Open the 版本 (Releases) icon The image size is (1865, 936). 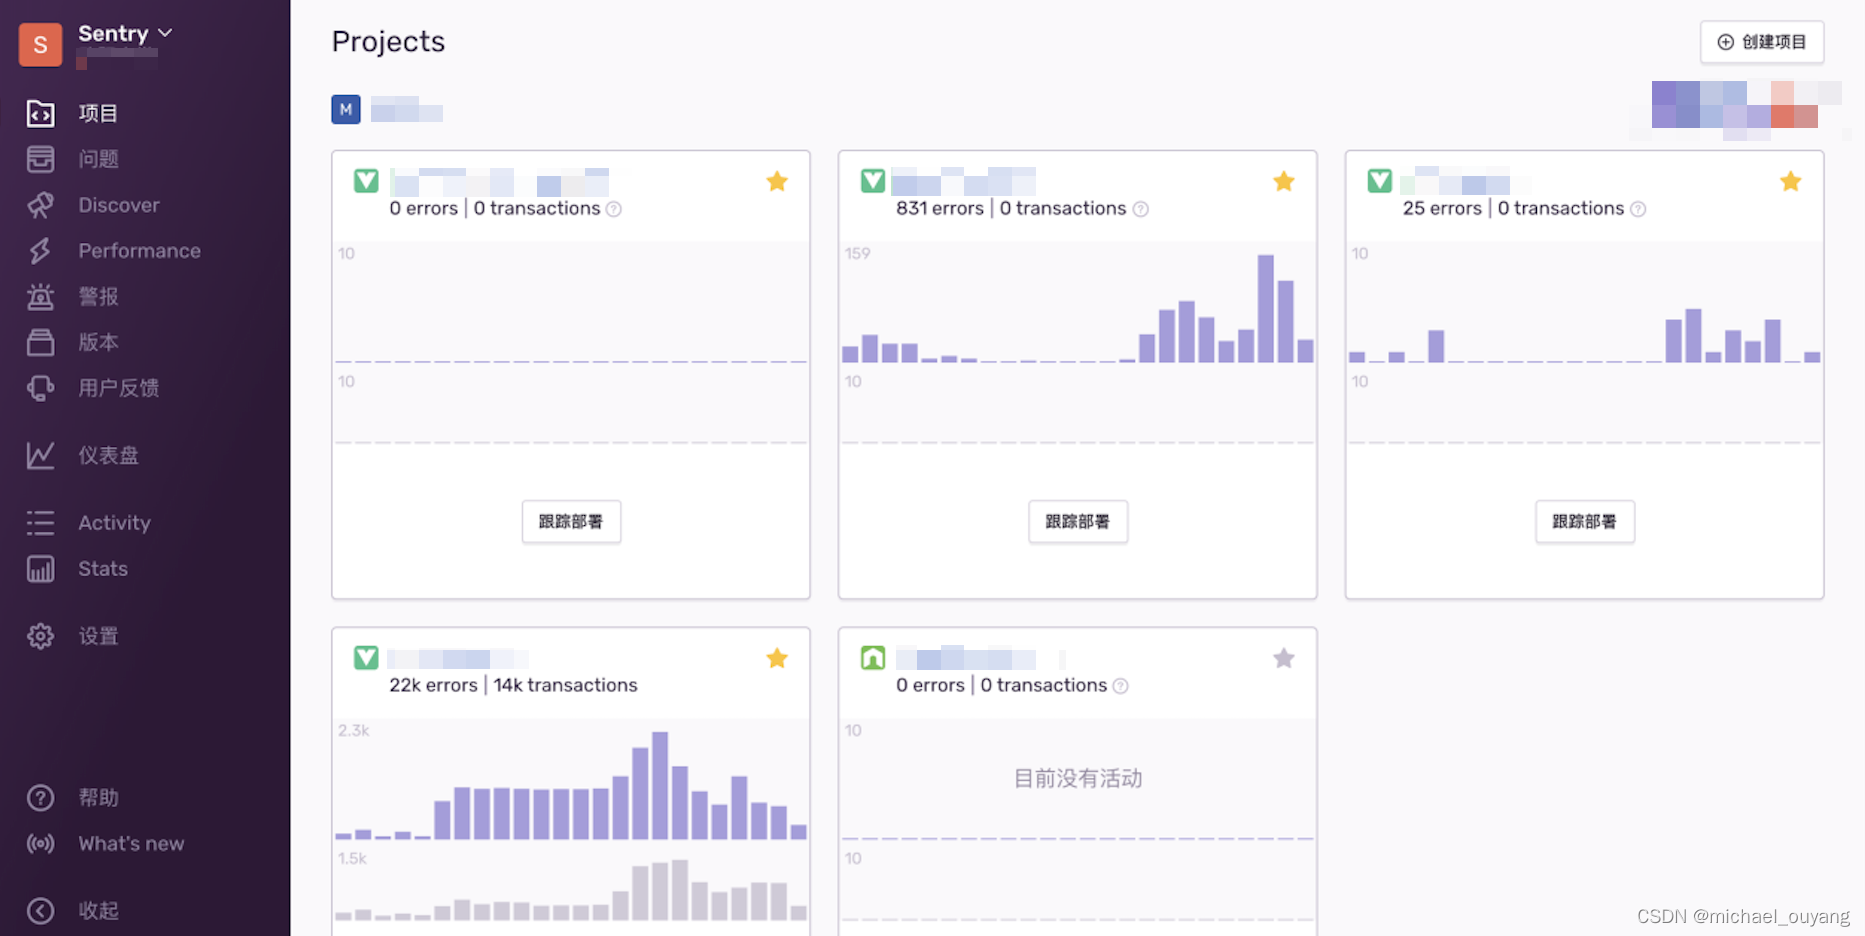(x=40, y=342)
